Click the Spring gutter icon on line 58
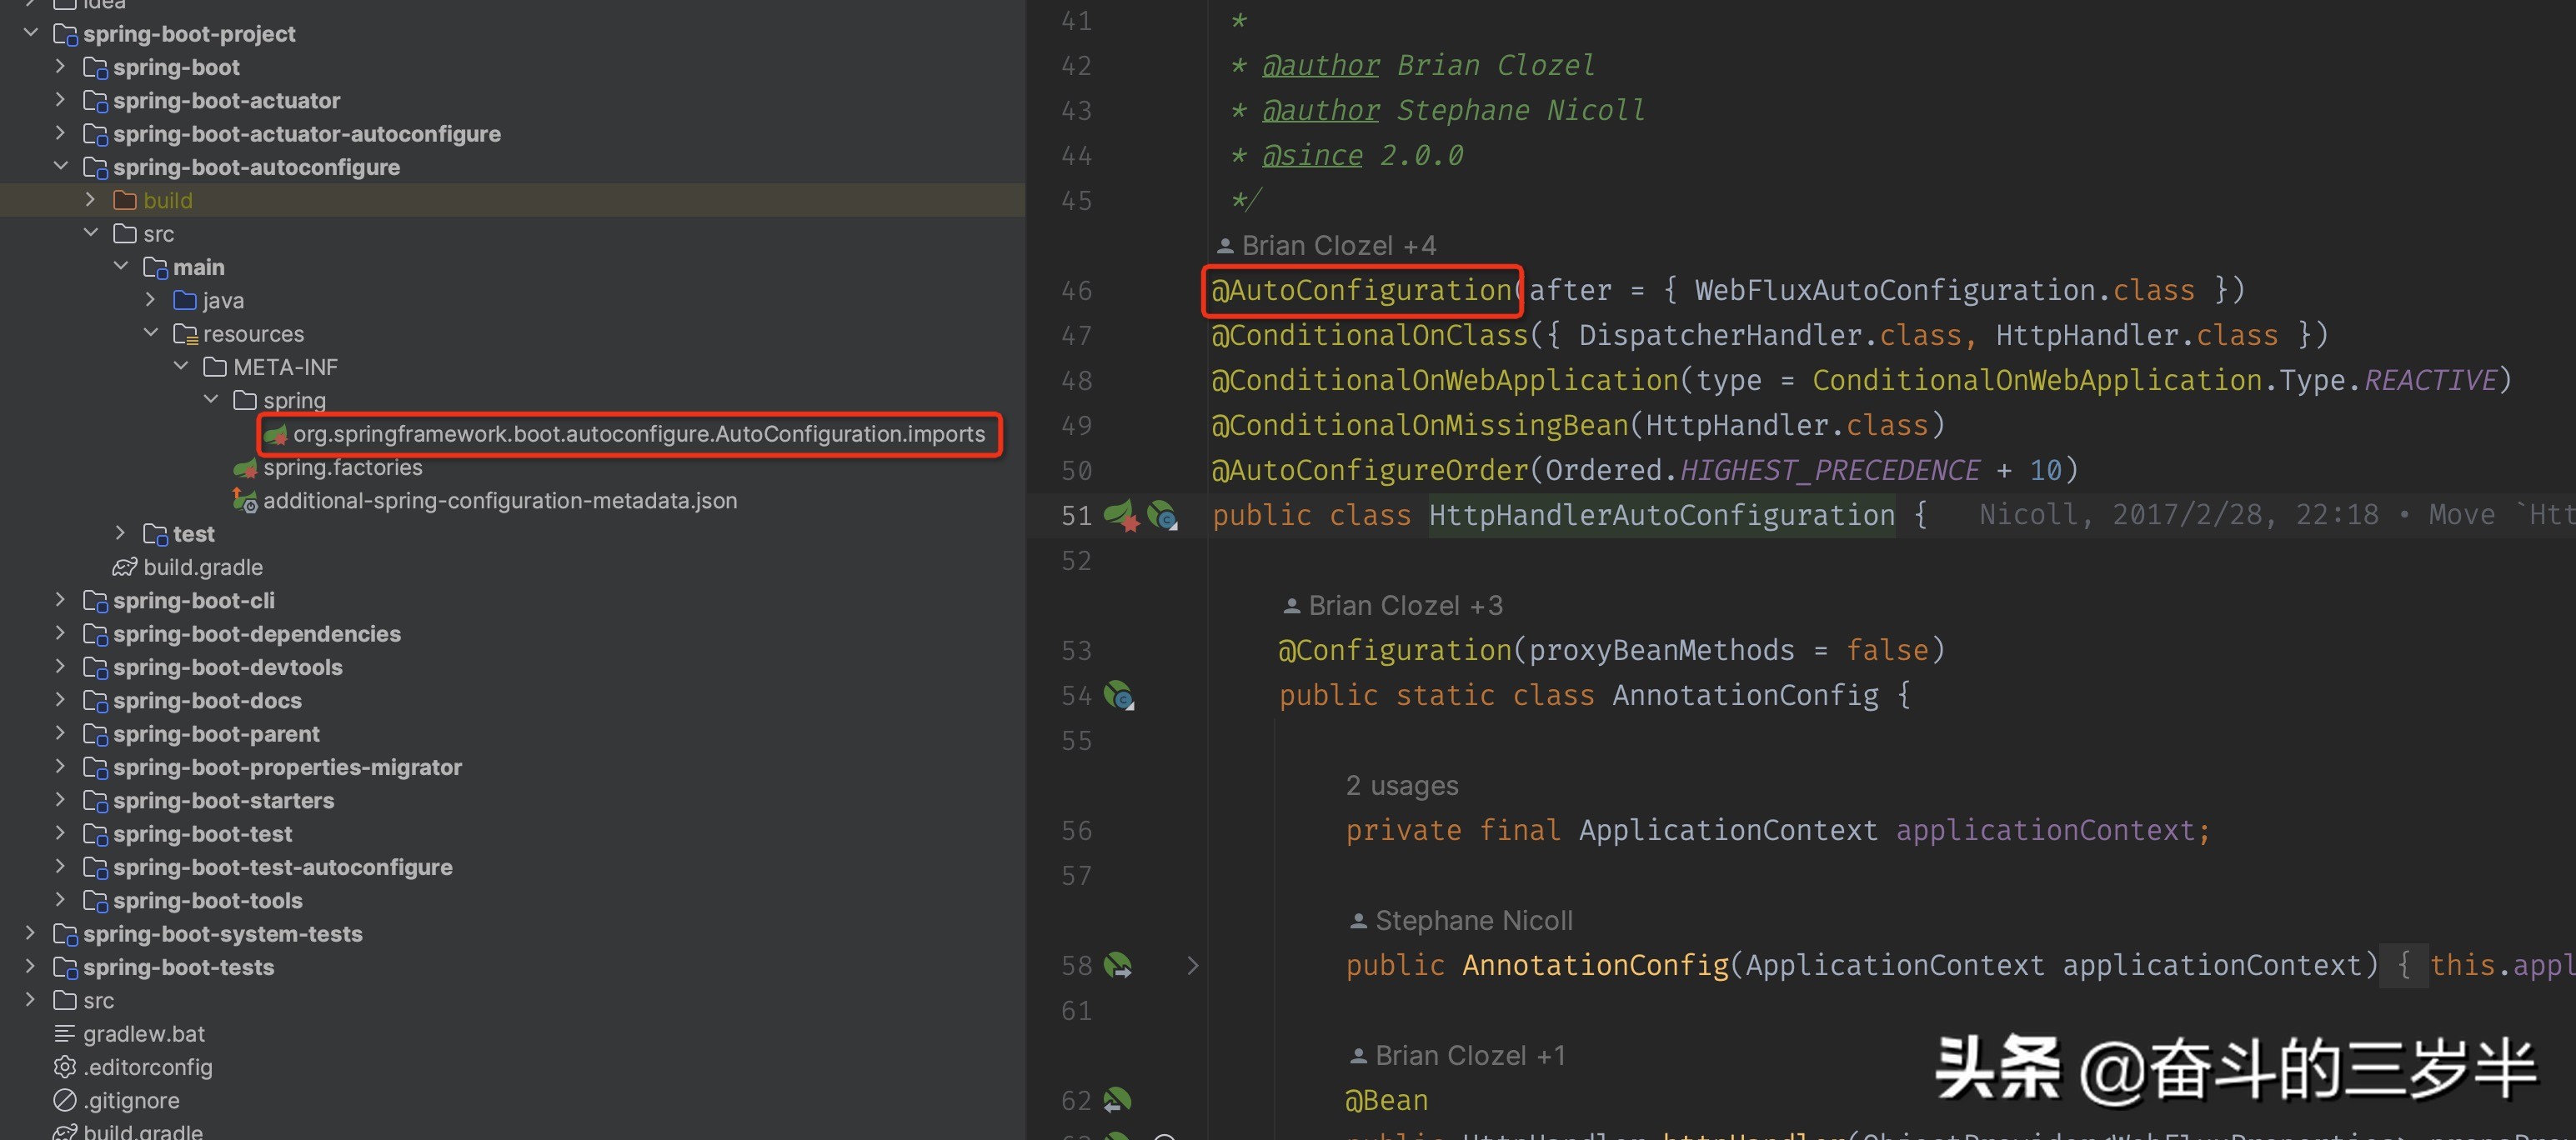 1118,965
